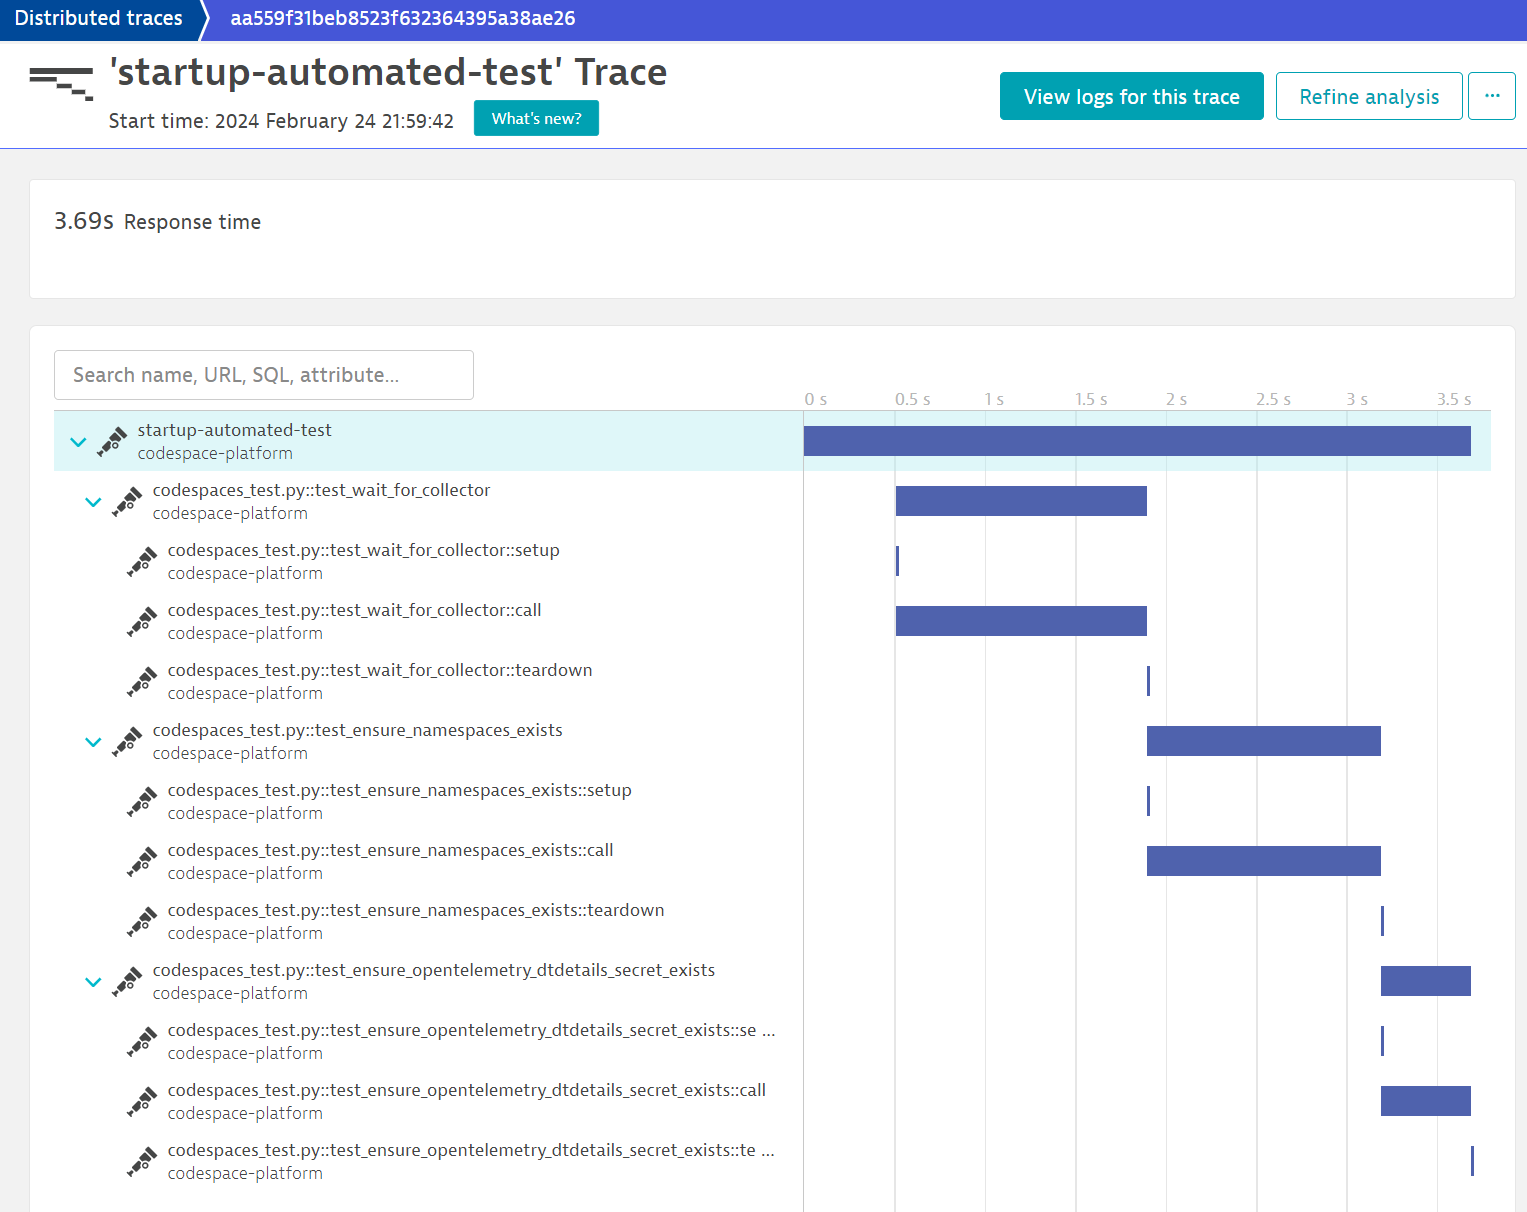Select test_ensure_namespaces_exists::teardown span name
Screen dimensions: 1527x1212
(416, 910)
